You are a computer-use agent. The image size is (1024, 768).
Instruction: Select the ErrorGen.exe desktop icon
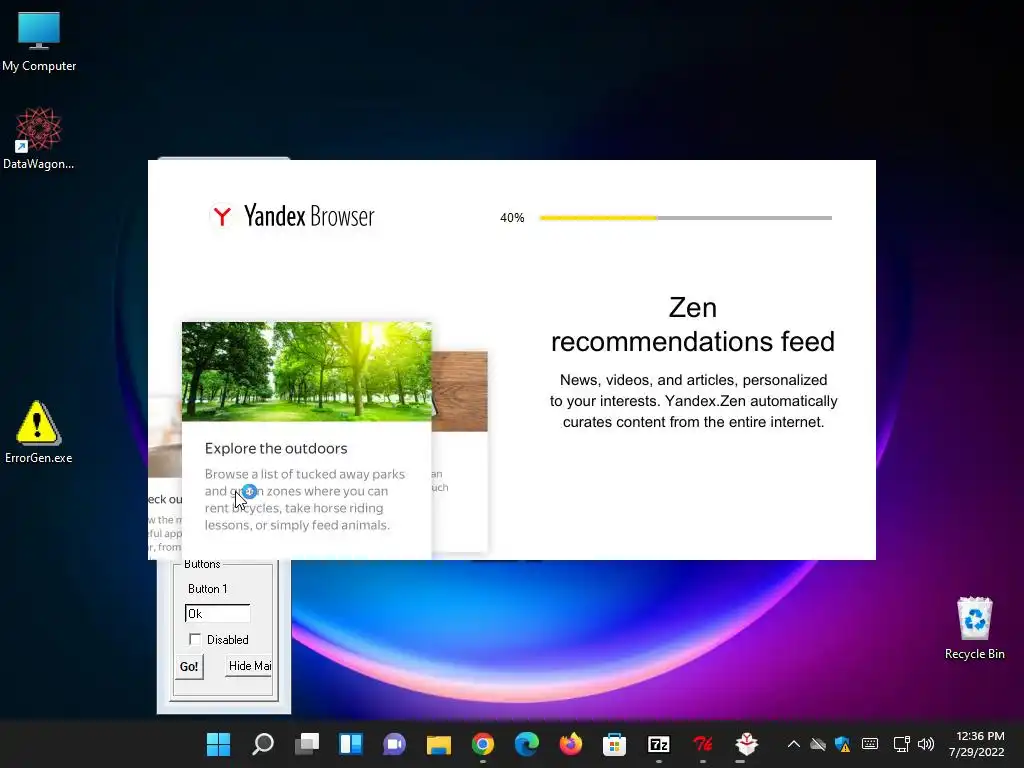(38, 432)
